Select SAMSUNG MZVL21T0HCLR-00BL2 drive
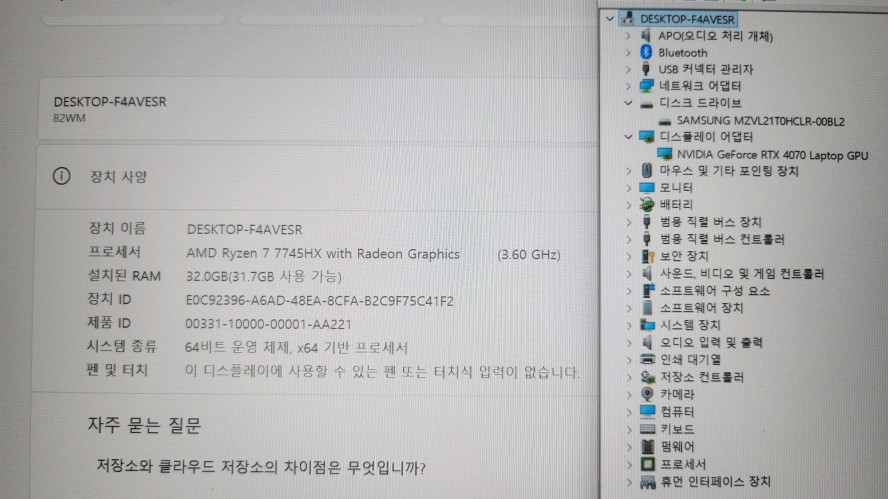Viewport: 888px width, 499px height. point(760,121)
